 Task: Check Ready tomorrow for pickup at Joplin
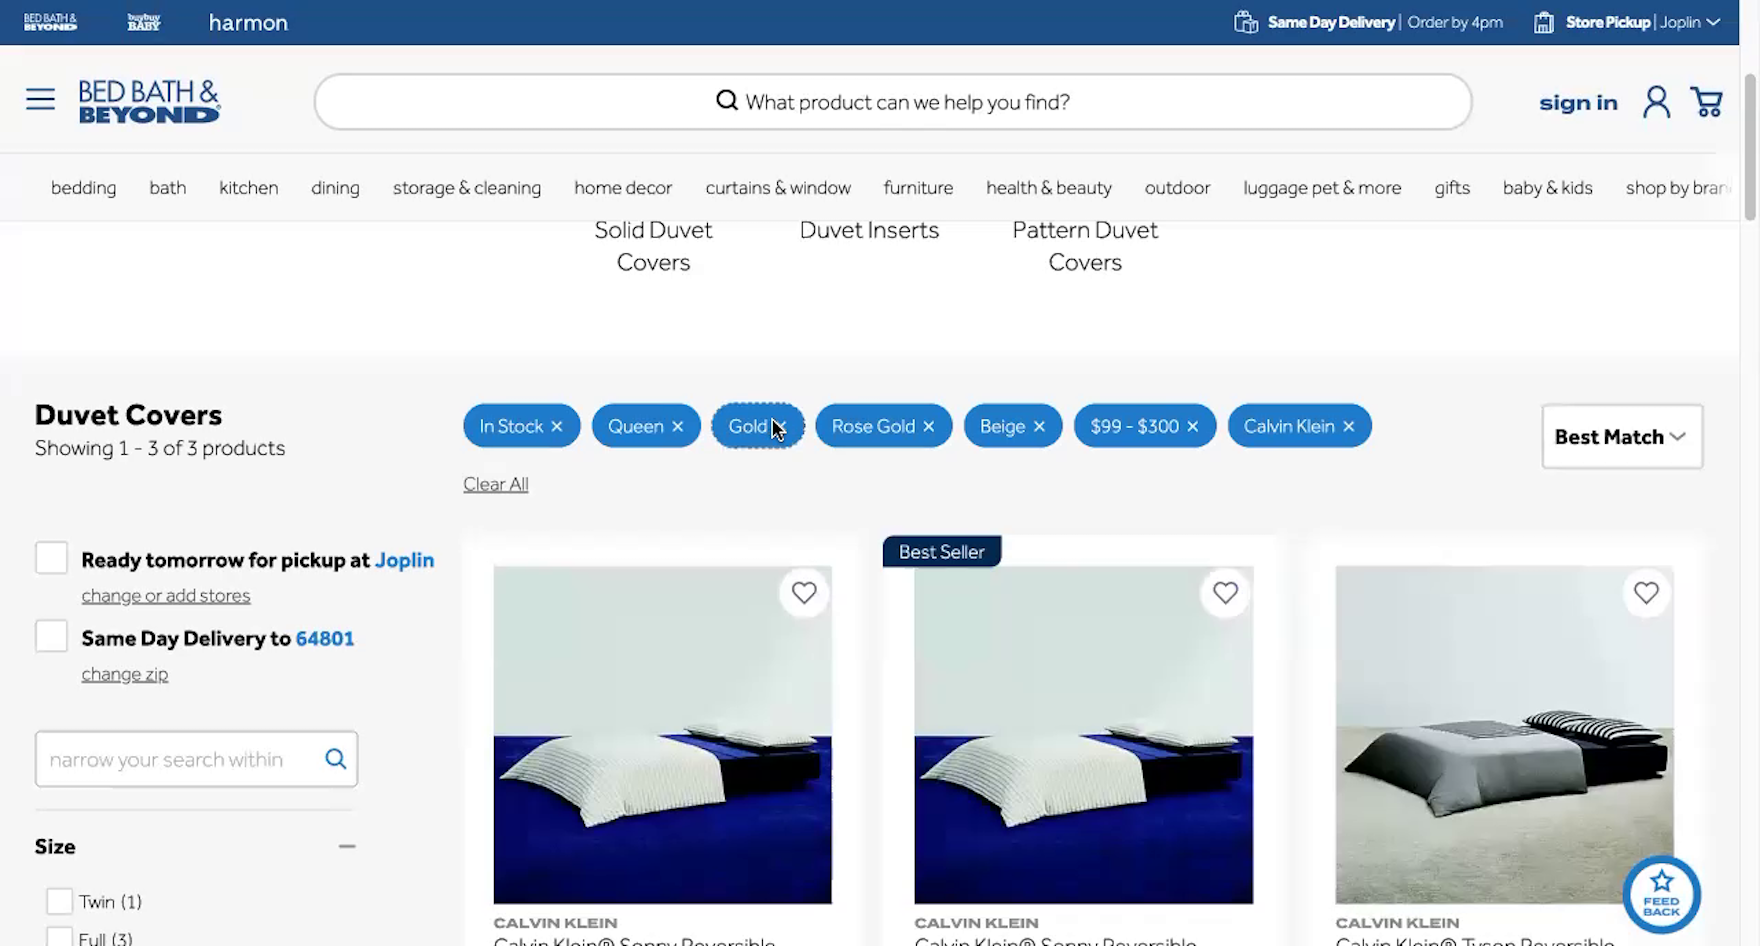click(x=51, y=558)
